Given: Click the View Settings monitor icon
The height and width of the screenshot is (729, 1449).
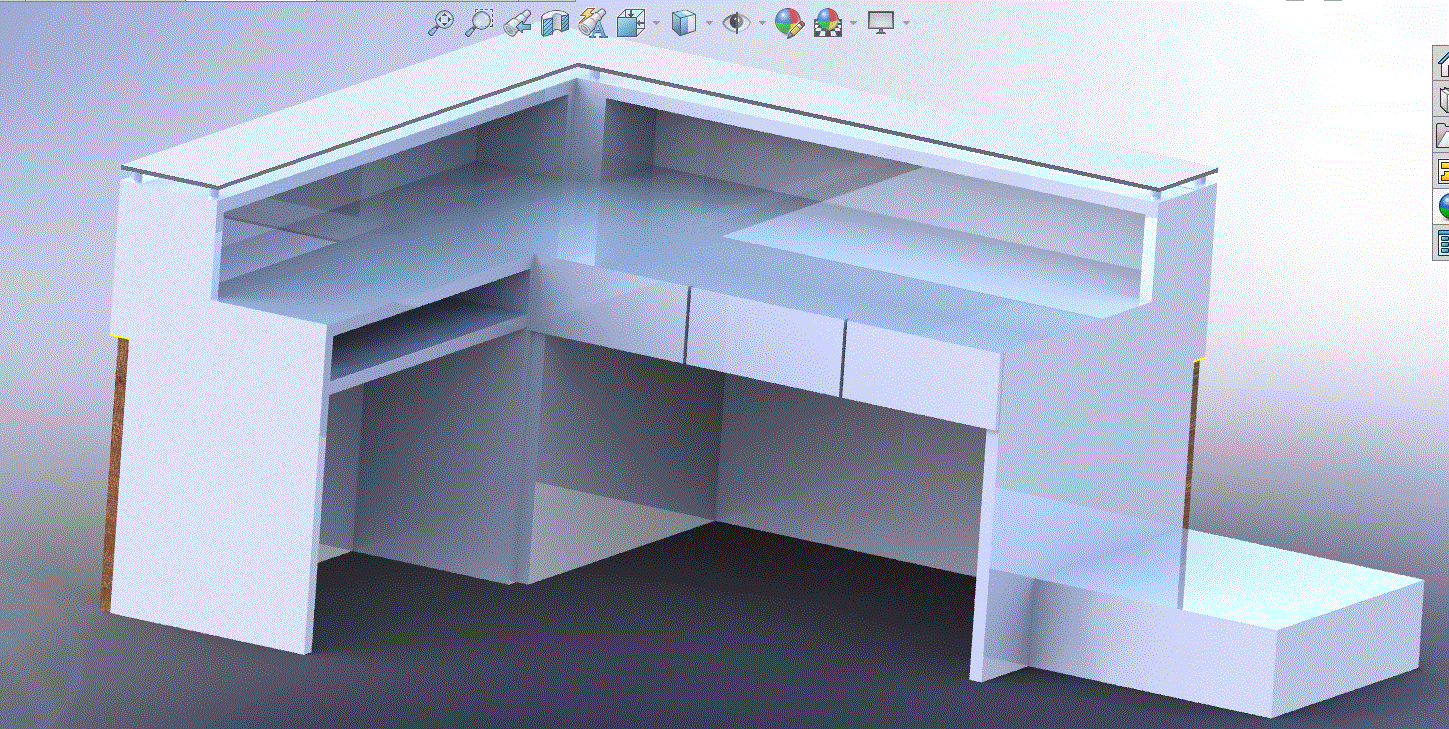Looking at the screenshot, I should pos(881,22).
